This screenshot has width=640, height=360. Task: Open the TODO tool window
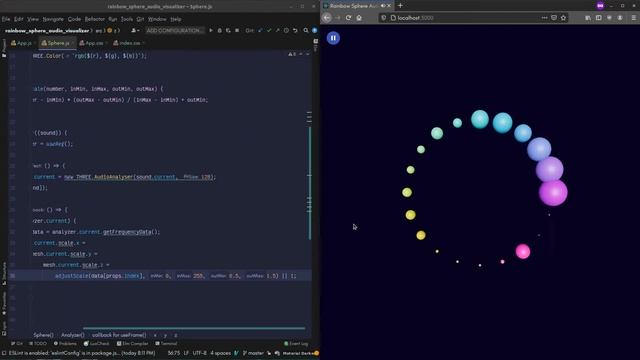[x=38, y=344]
